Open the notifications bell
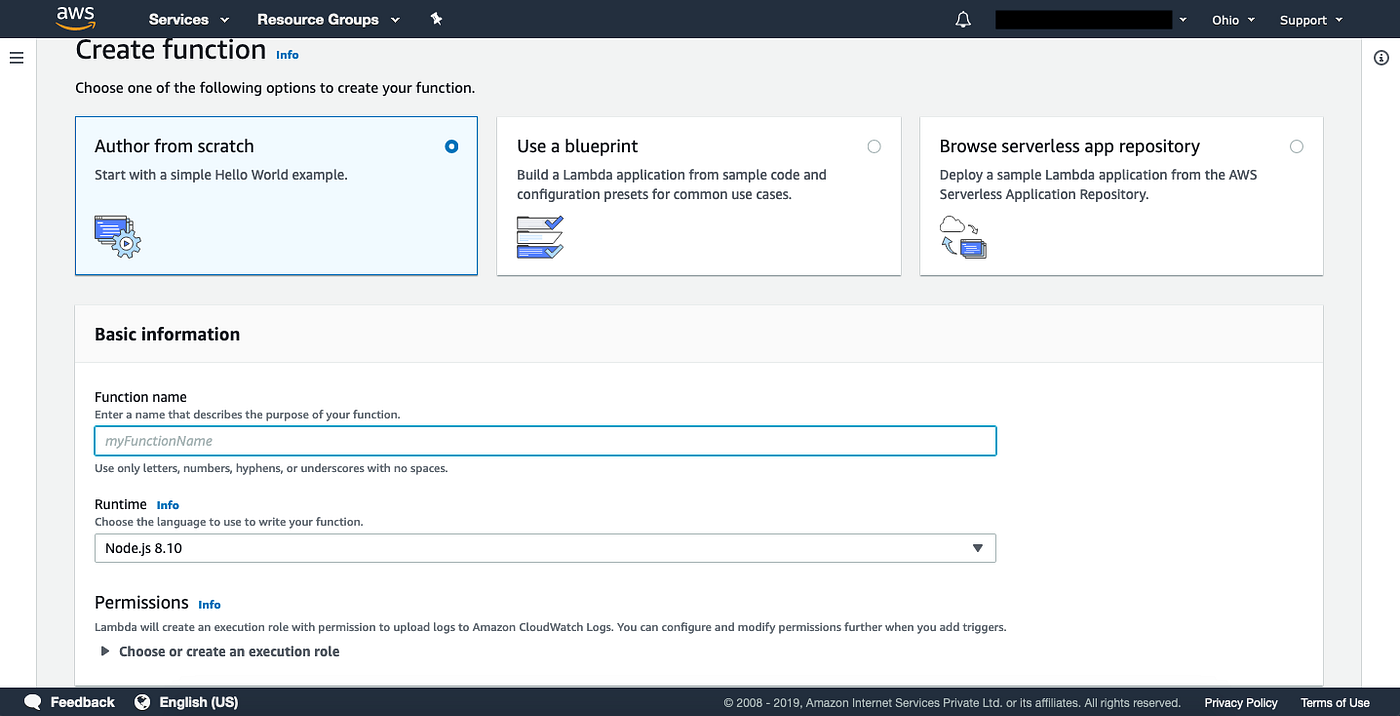 [x=963, y=19]
